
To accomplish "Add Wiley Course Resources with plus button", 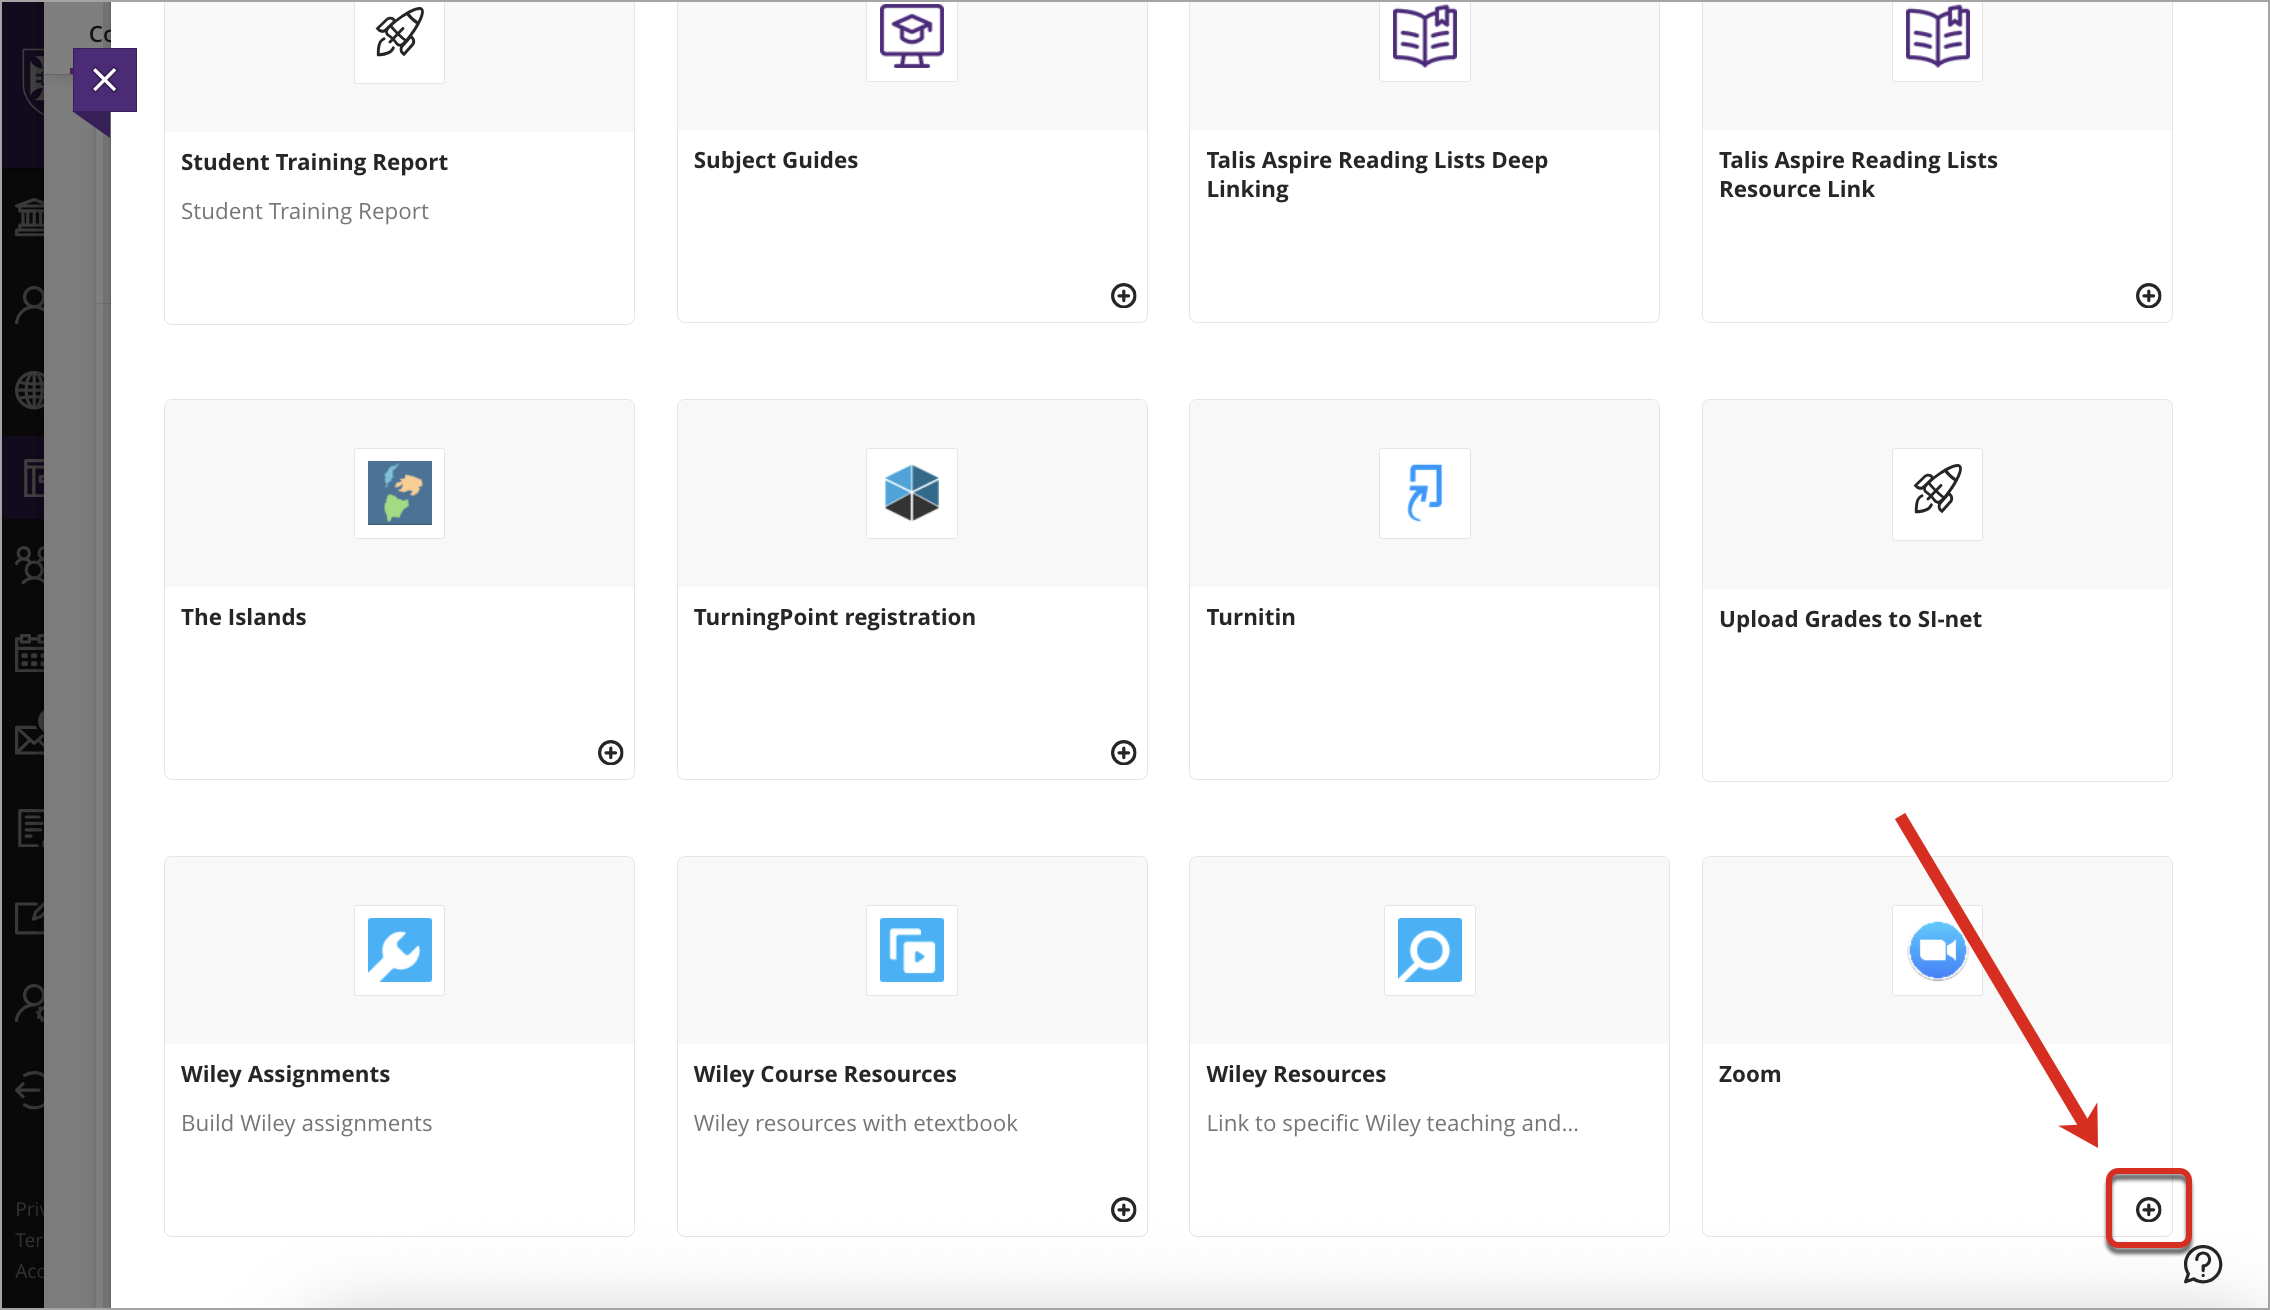I will [x=1124, y=1210].
